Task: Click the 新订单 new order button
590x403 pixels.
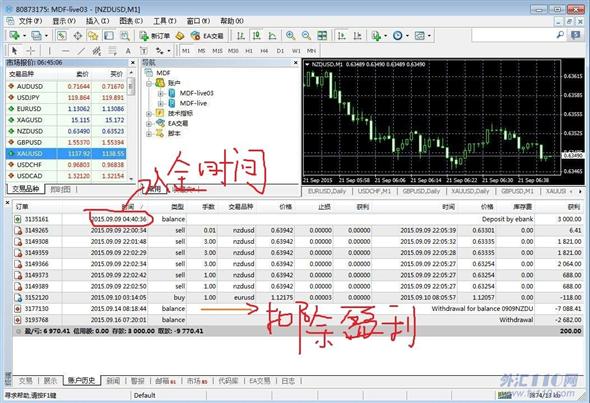Action: pyautogui.click(x=155, y=36)
